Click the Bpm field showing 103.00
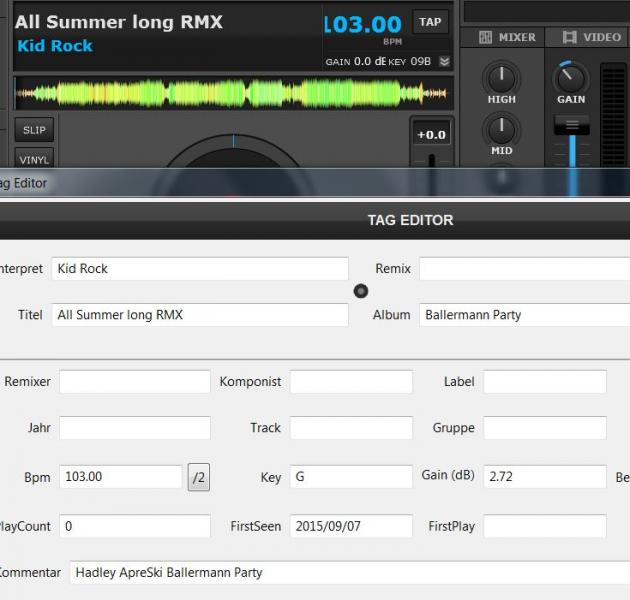 (120, 477)
